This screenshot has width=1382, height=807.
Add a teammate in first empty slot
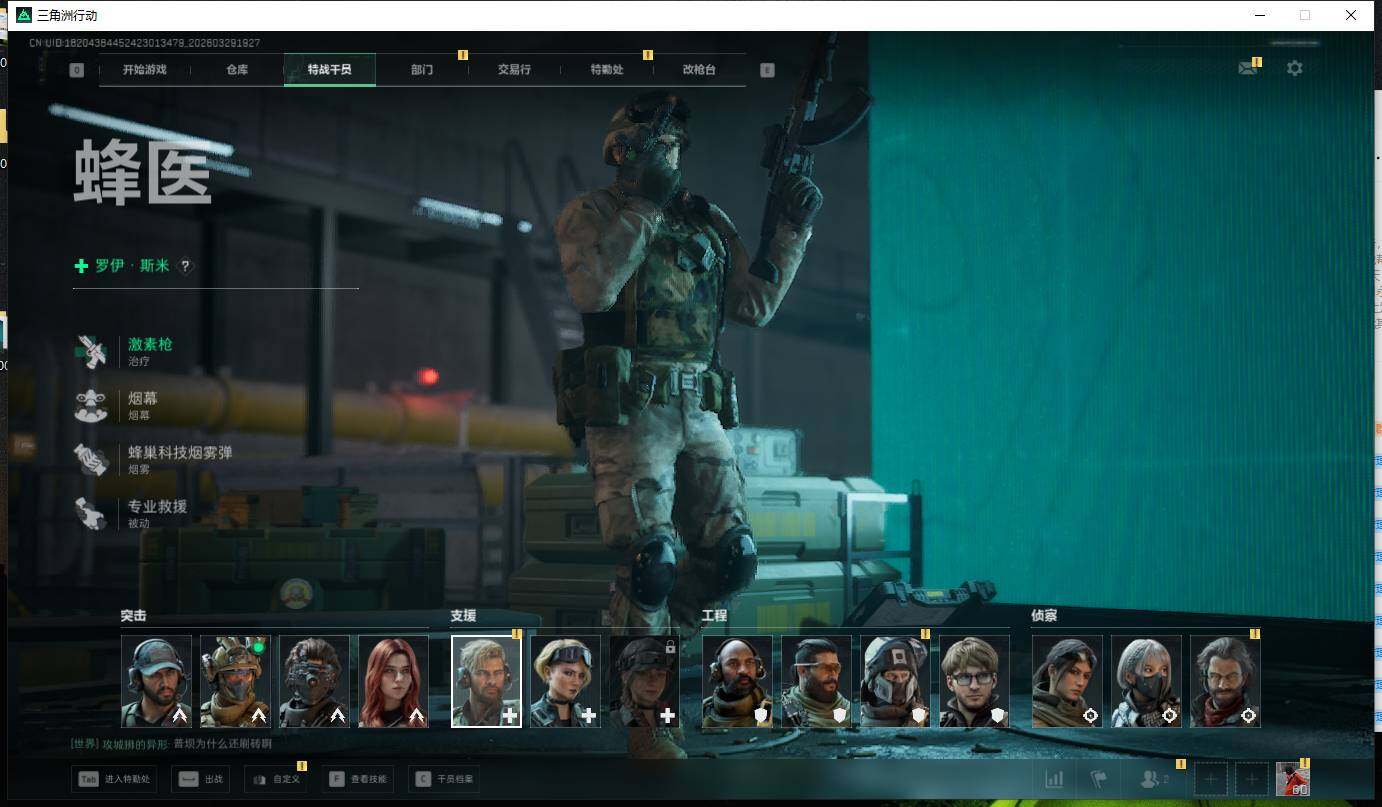tap(1211, 779)
